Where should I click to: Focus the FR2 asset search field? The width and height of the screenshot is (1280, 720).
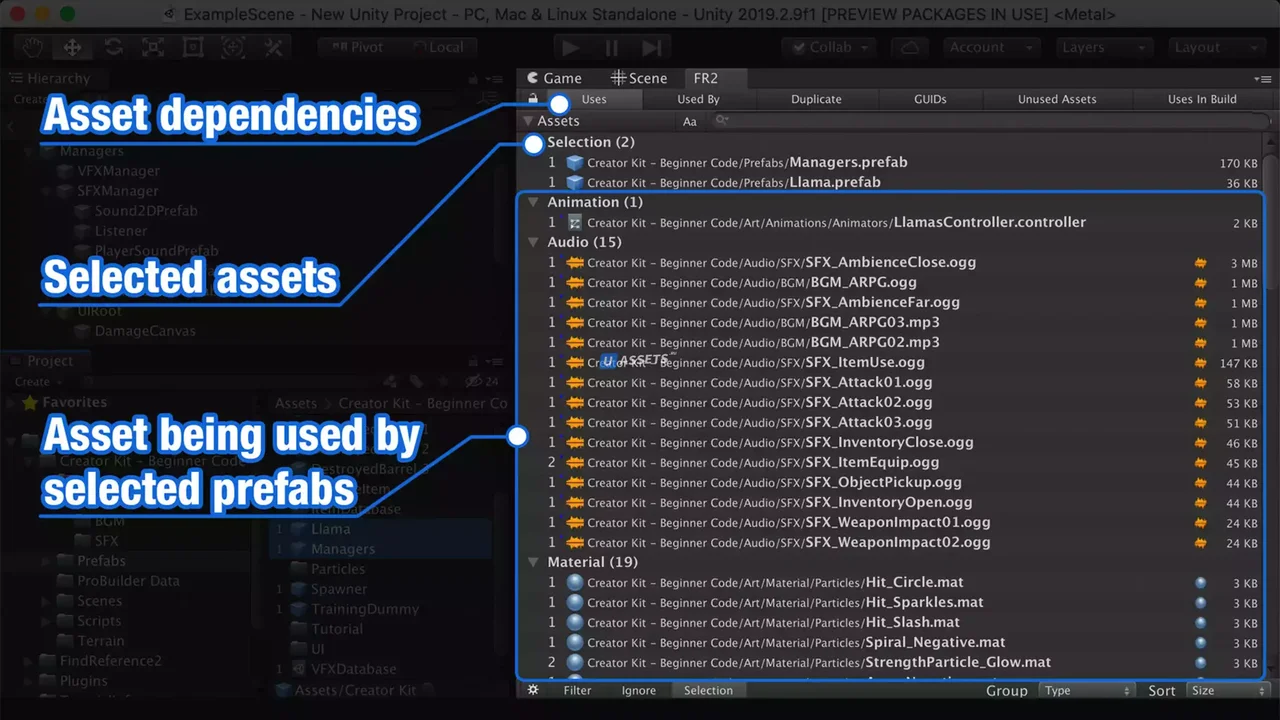tap(988, 121)
